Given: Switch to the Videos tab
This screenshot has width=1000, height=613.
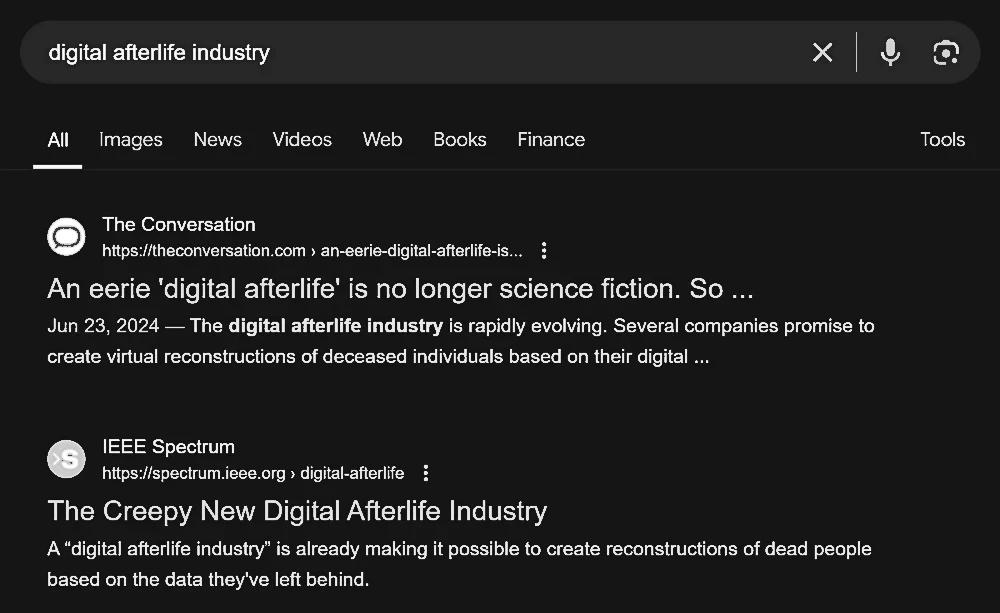Looking at the screenshot, I should pos(302,140).
